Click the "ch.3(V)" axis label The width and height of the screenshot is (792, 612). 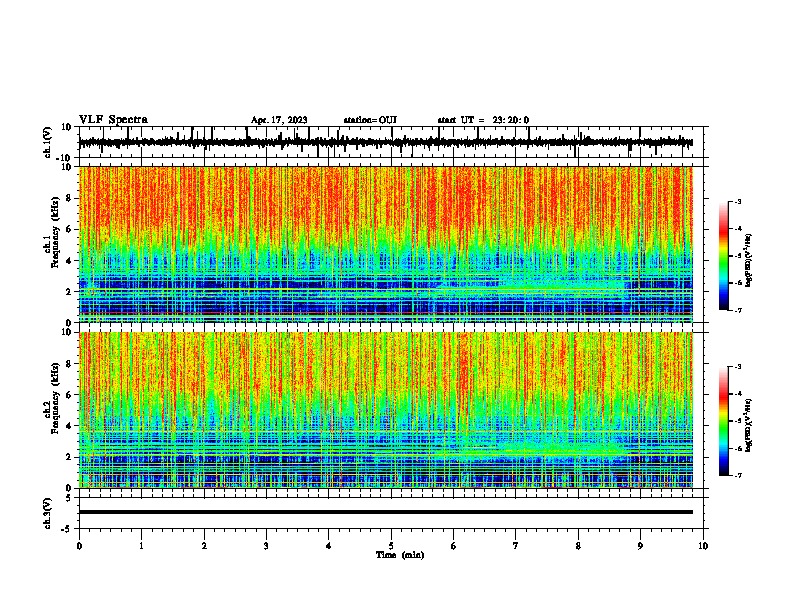click(x=47, y=514)
